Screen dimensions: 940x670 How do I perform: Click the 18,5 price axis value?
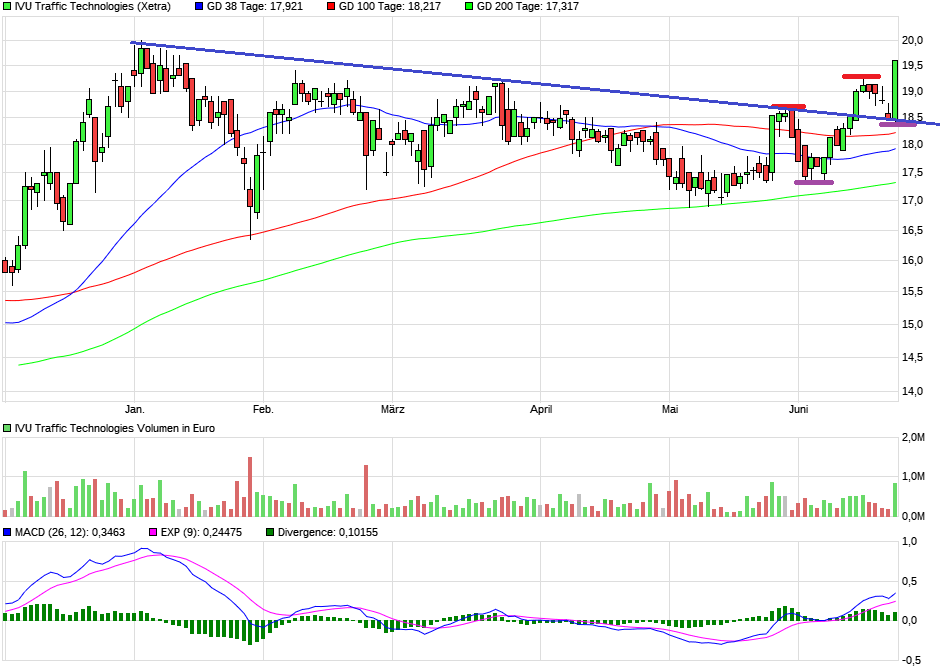[912, 117]
